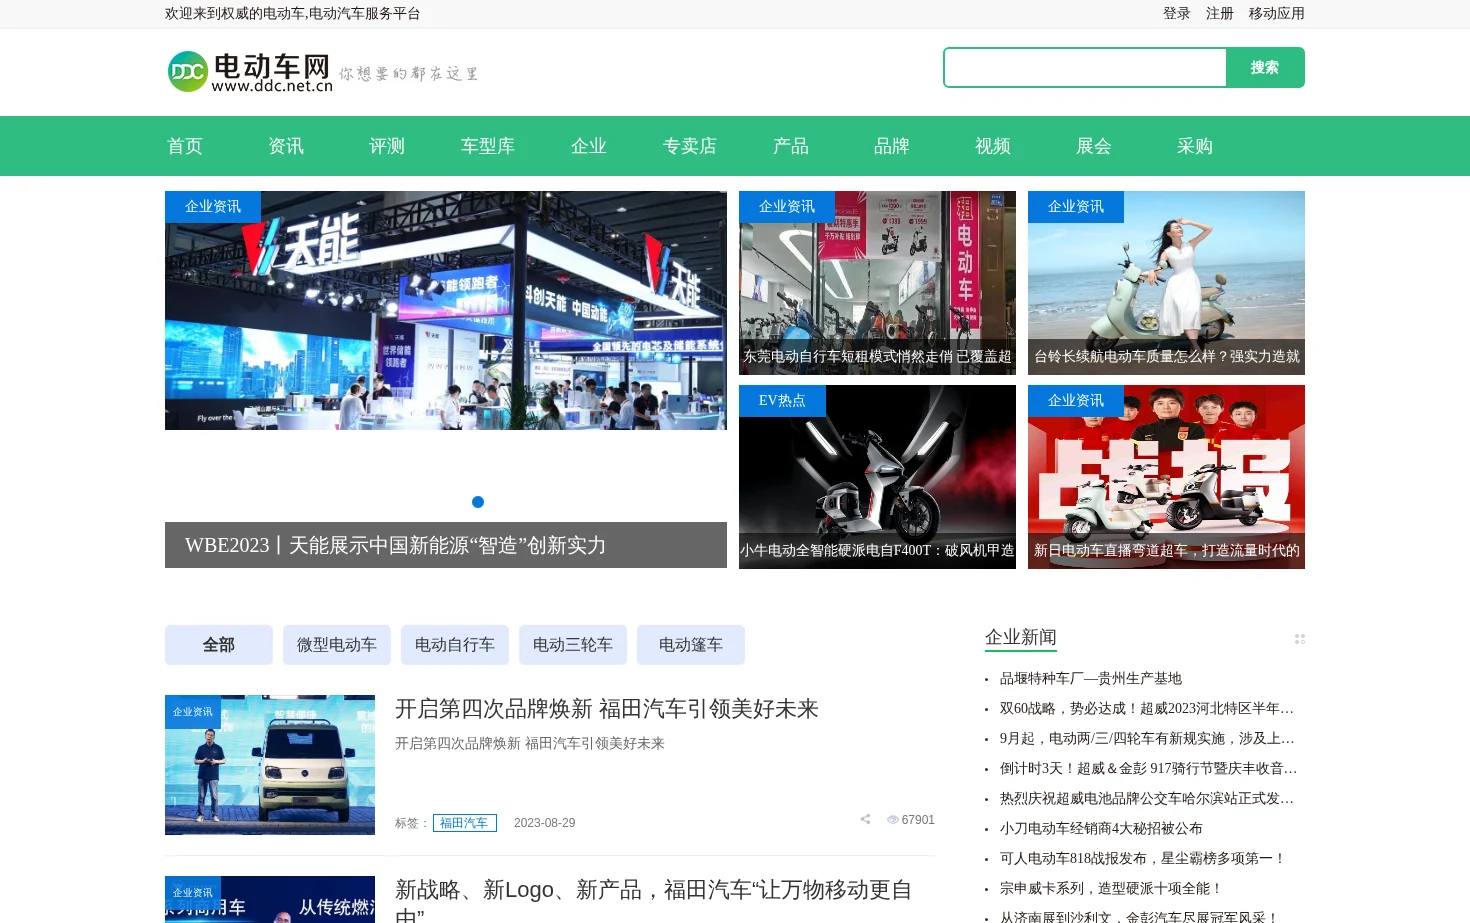Open the 台铃长续航电动车 news thumbnail
This screenshot has width=1470, height=923.
(x=1166, y=283)
